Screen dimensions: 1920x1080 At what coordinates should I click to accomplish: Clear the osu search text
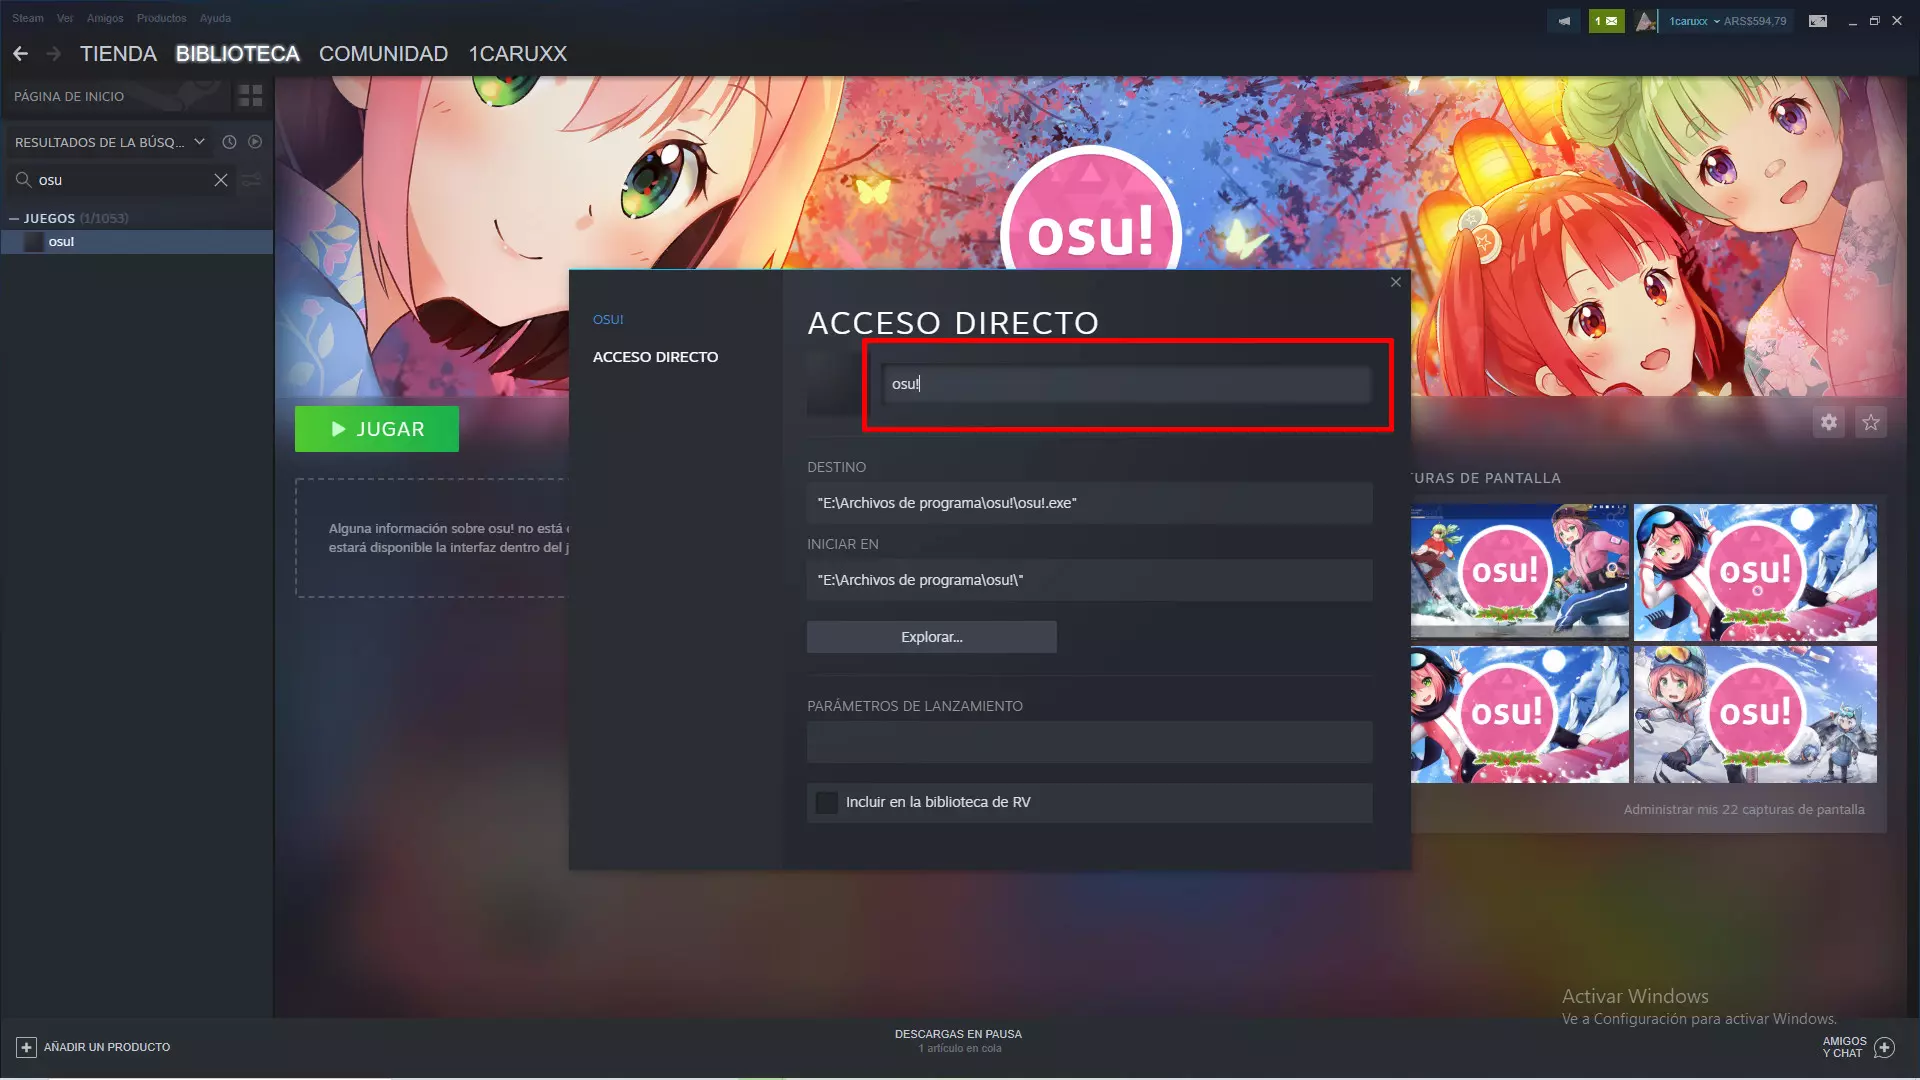[x=221, y=180]
